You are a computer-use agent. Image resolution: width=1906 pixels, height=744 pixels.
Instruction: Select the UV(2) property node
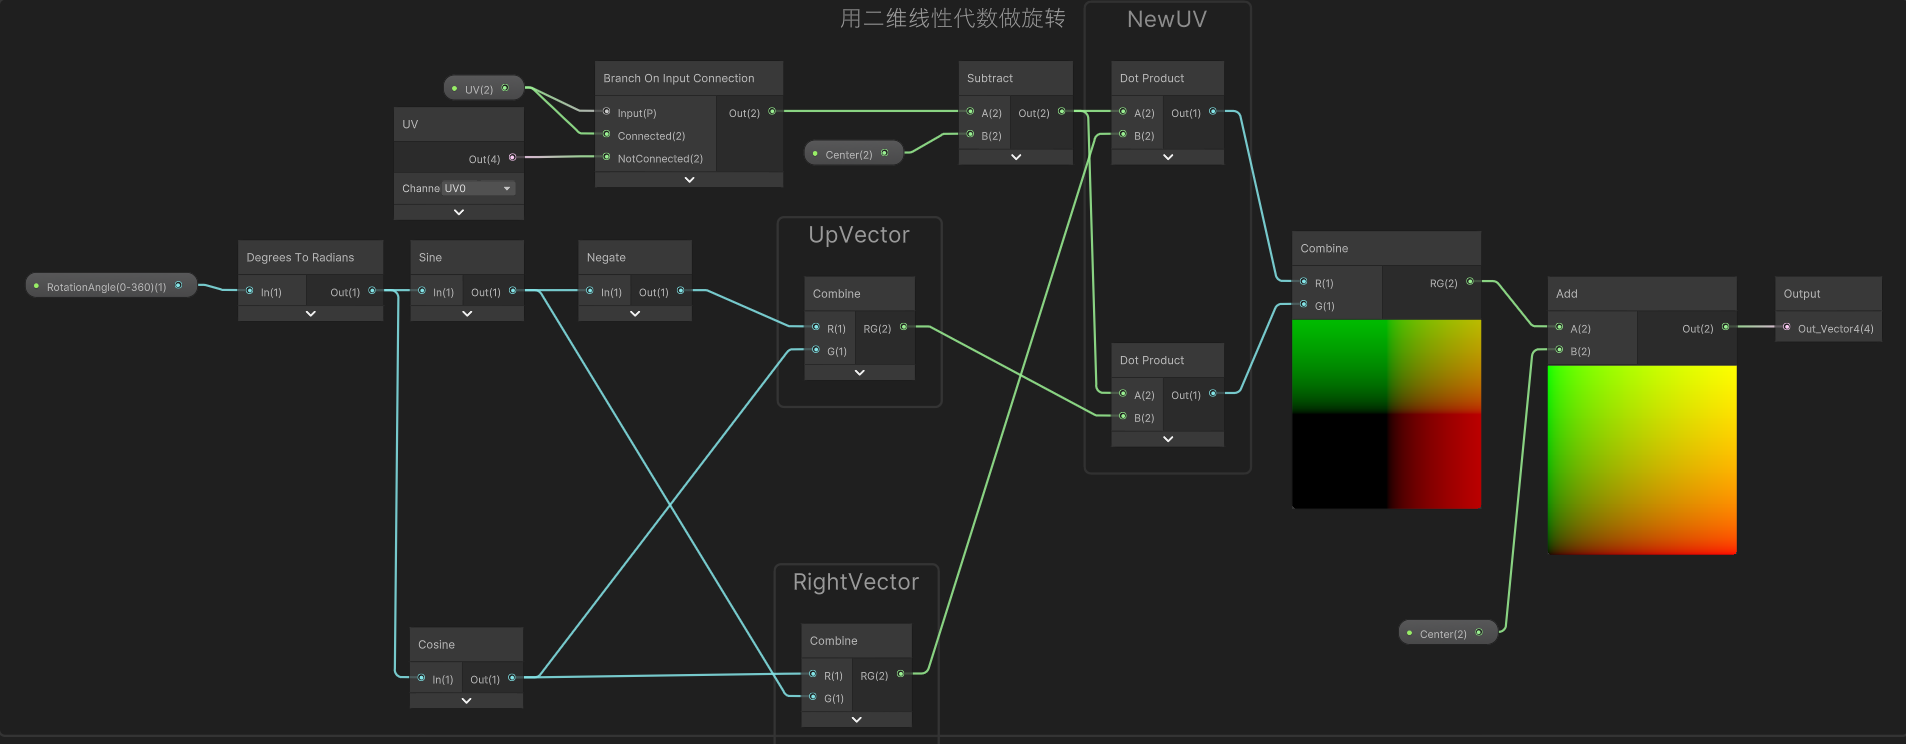pos(483,89)
